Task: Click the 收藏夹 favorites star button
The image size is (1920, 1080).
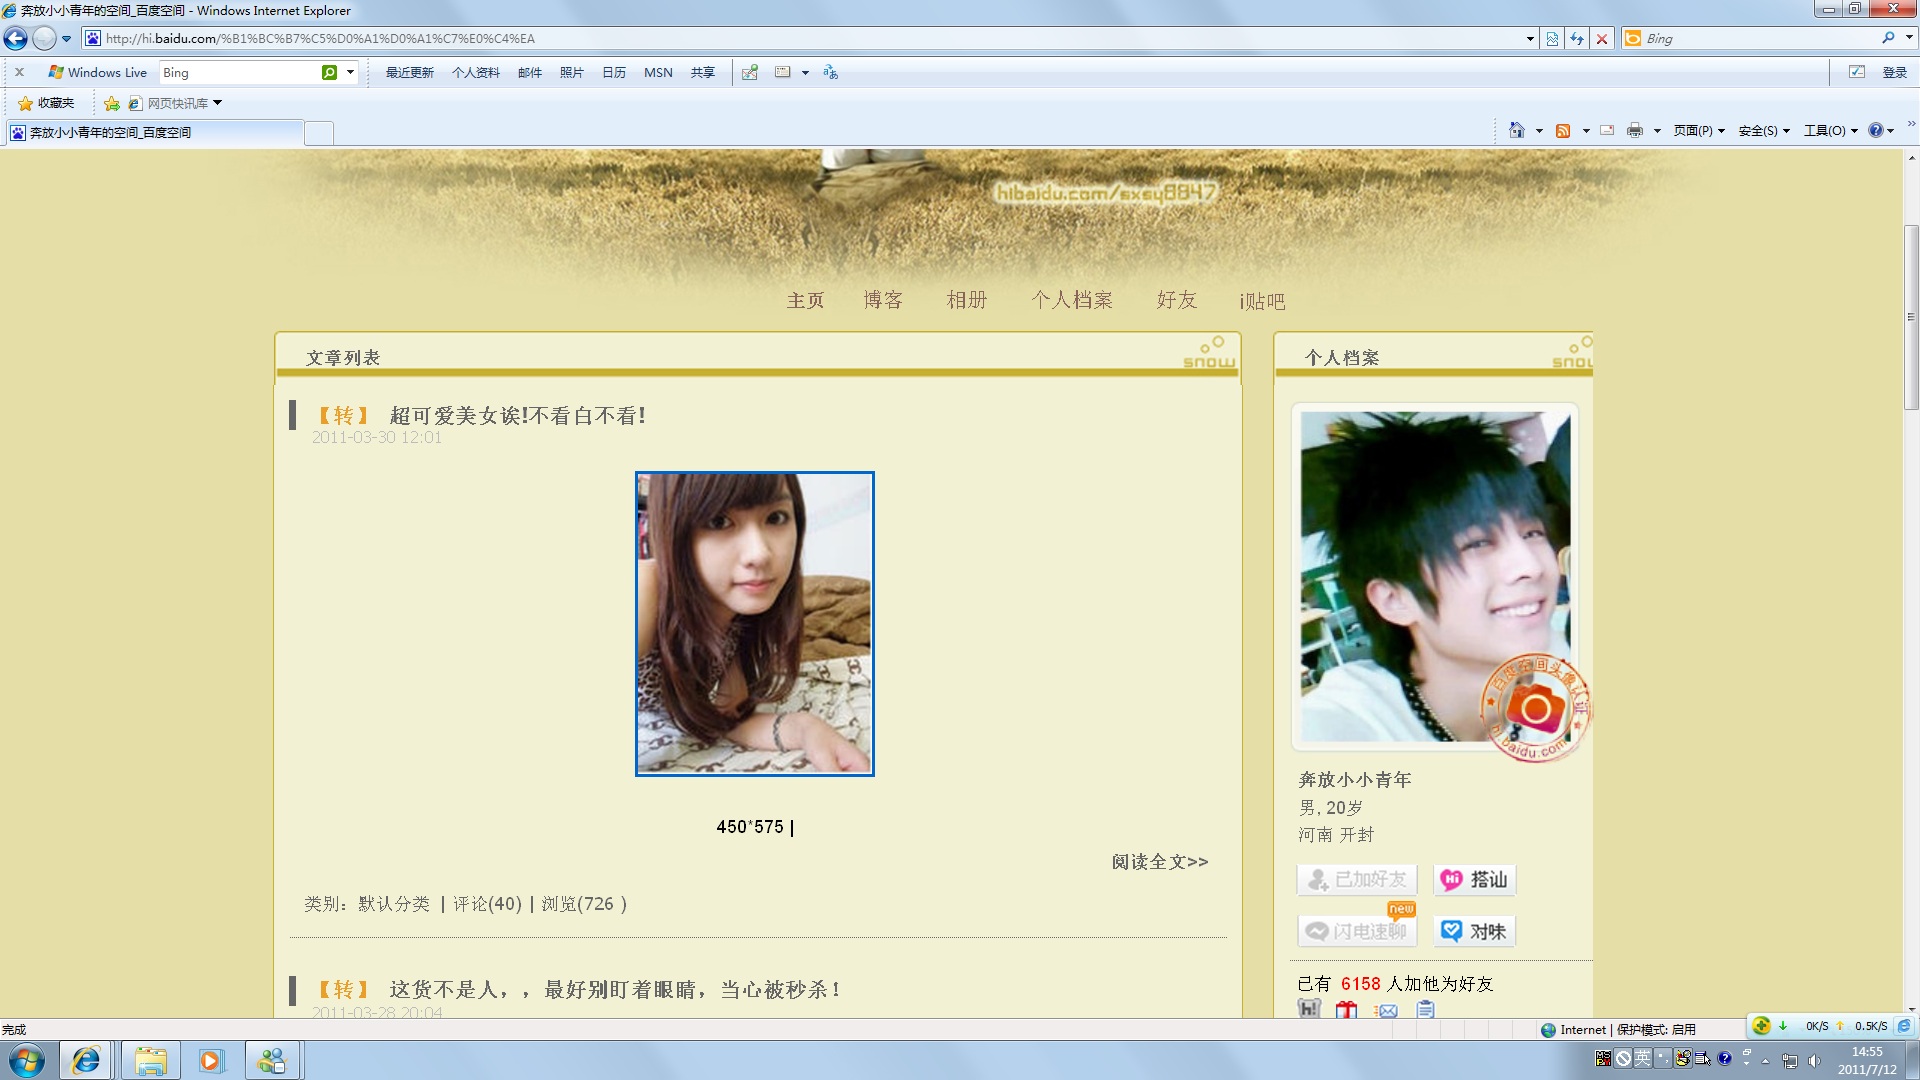Action: 46,103
